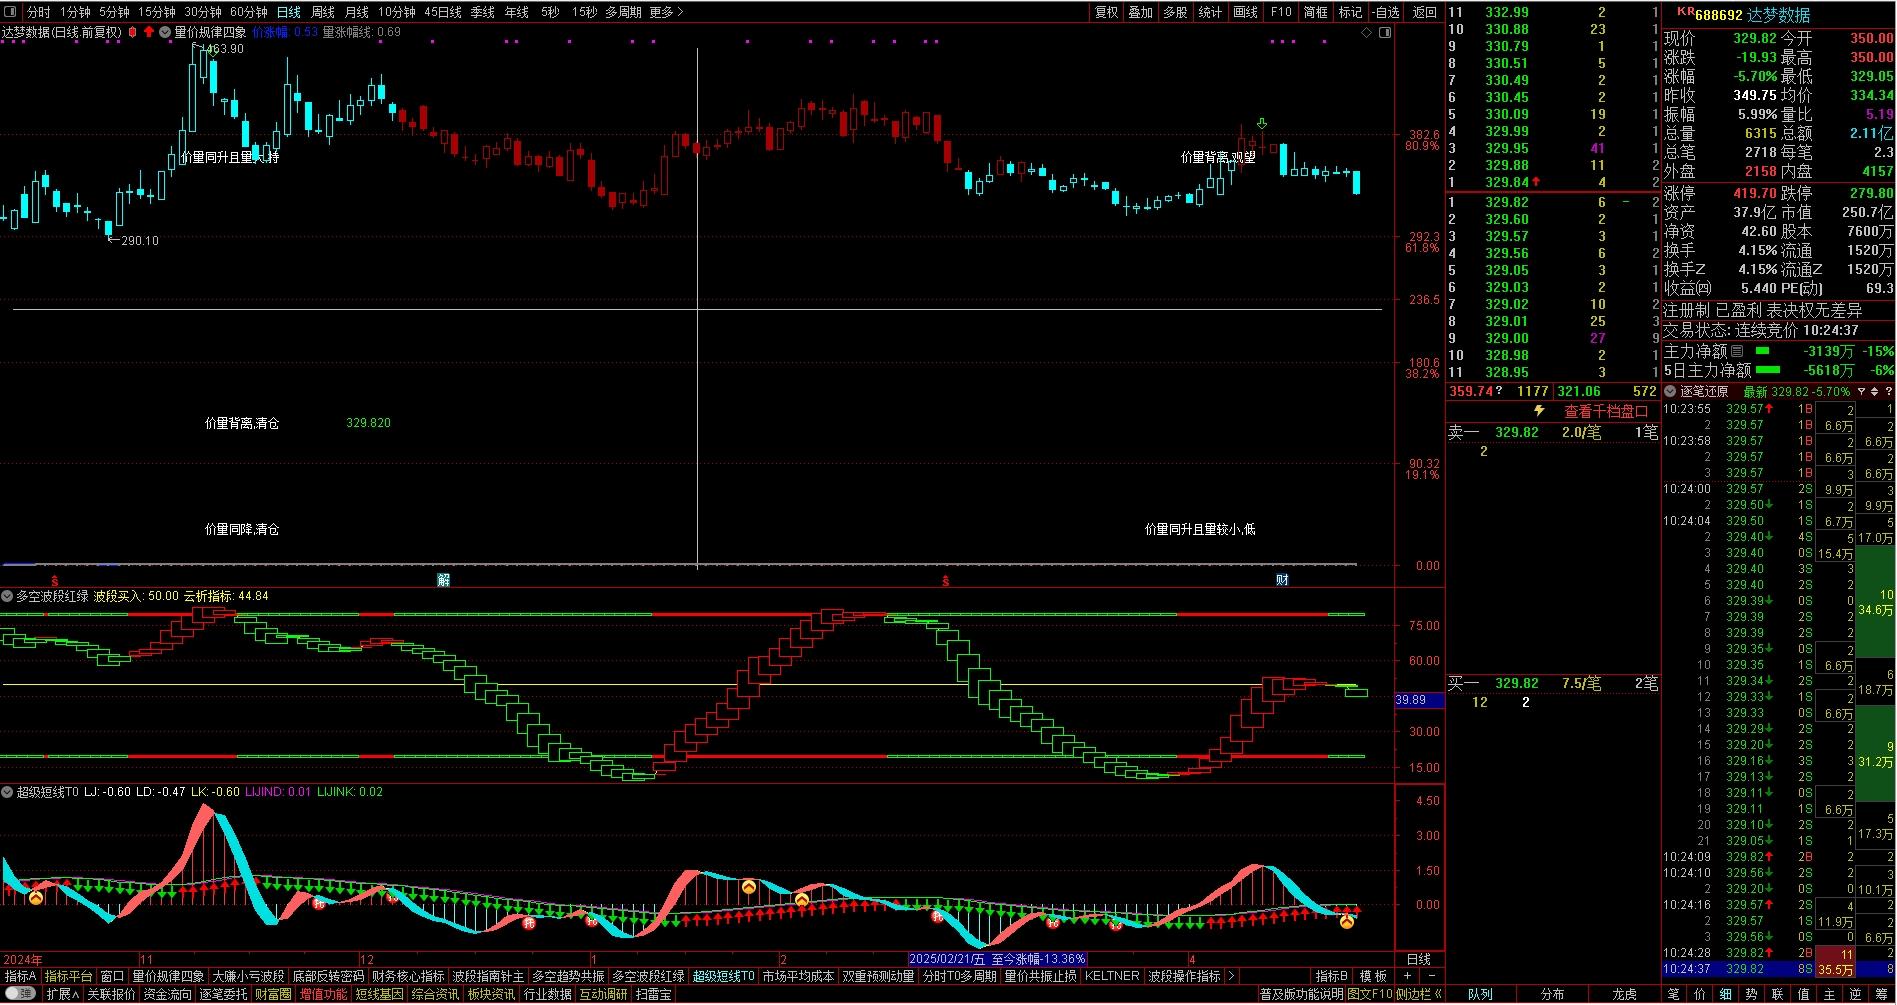Screen dimensions: 1897x1005
Task: Open the 超级短线T0 indicator dropdown circle
Action: coord(7,792)
